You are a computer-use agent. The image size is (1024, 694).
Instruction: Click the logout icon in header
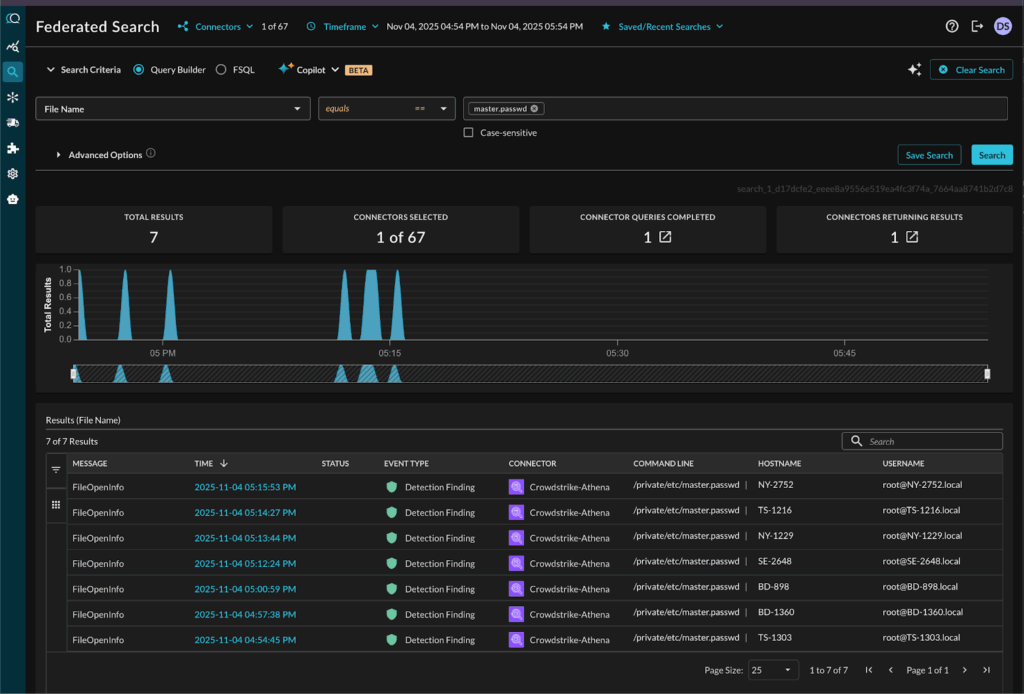pyautogui.click(x=977, y=27)
